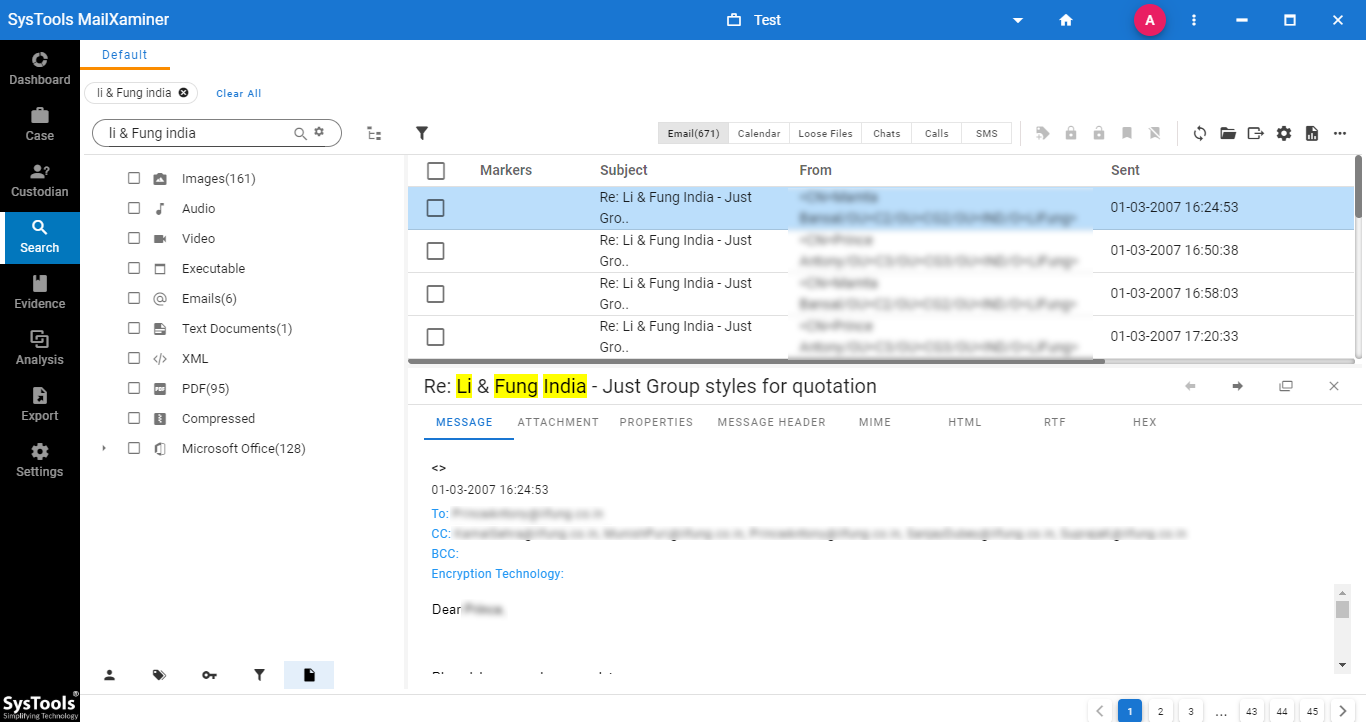
Task: Click the email list vertical scrollbar
Action: (x=1359, y=186)
